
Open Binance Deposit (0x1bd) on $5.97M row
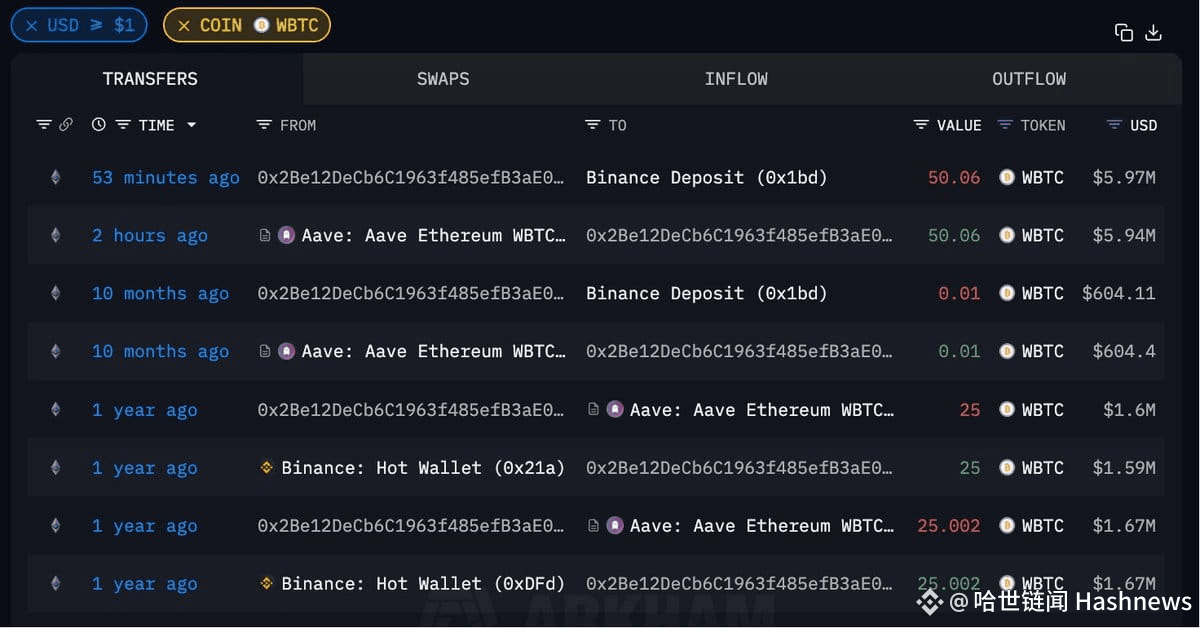tap(707, 178)
